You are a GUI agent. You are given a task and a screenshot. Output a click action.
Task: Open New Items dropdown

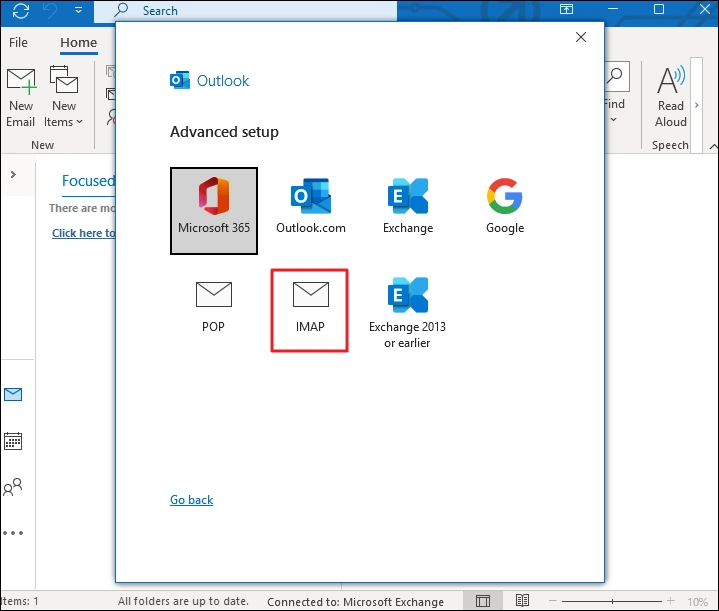click(64, 97)
